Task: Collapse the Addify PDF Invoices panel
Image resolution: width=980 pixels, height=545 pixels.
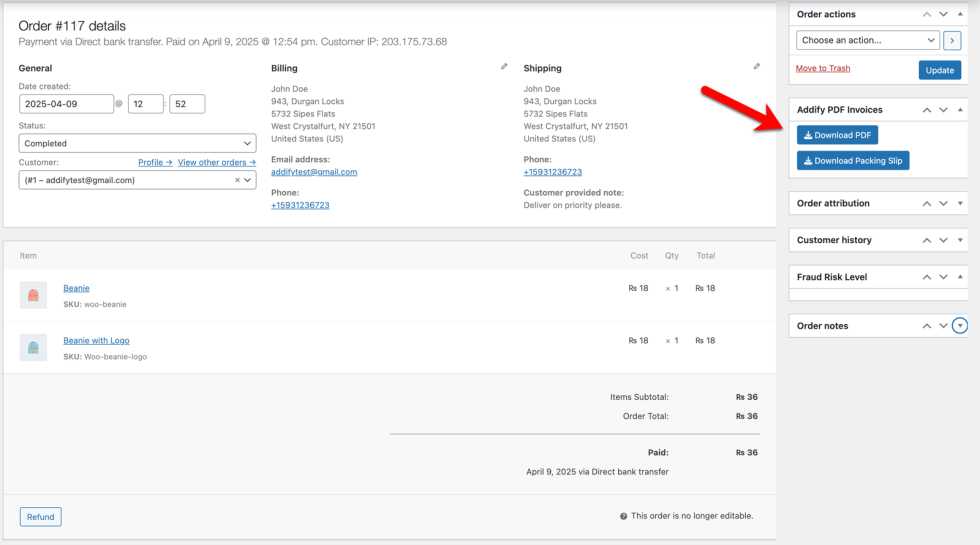Action: pyautogui.click(x=960, y=110)
